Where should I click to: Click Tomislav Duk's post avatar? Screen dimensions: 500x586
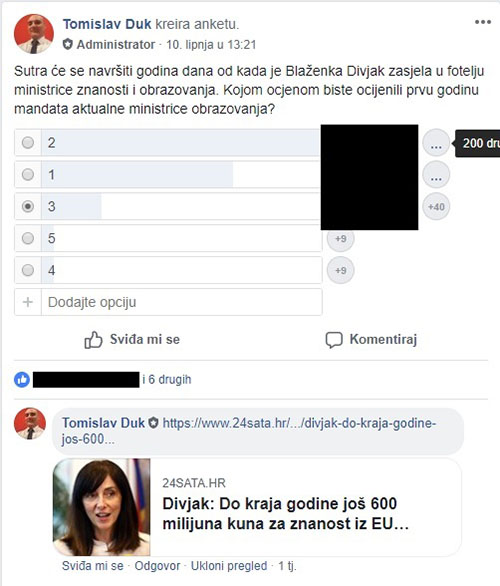tap(34, 34)
